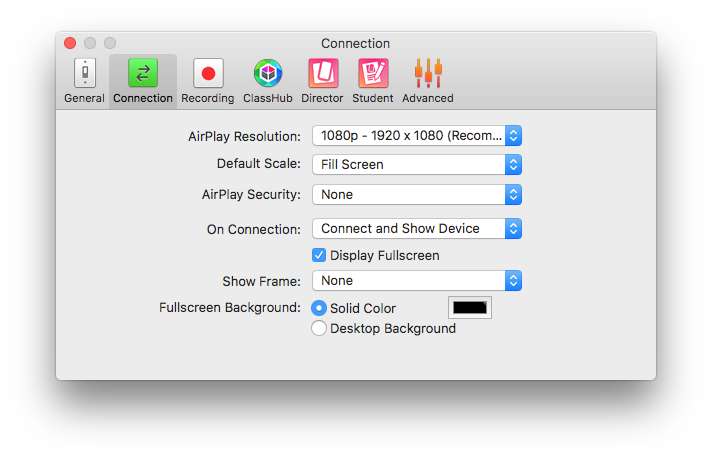
Task: Switch to the Recording tab label
Action: click(208, 98)
